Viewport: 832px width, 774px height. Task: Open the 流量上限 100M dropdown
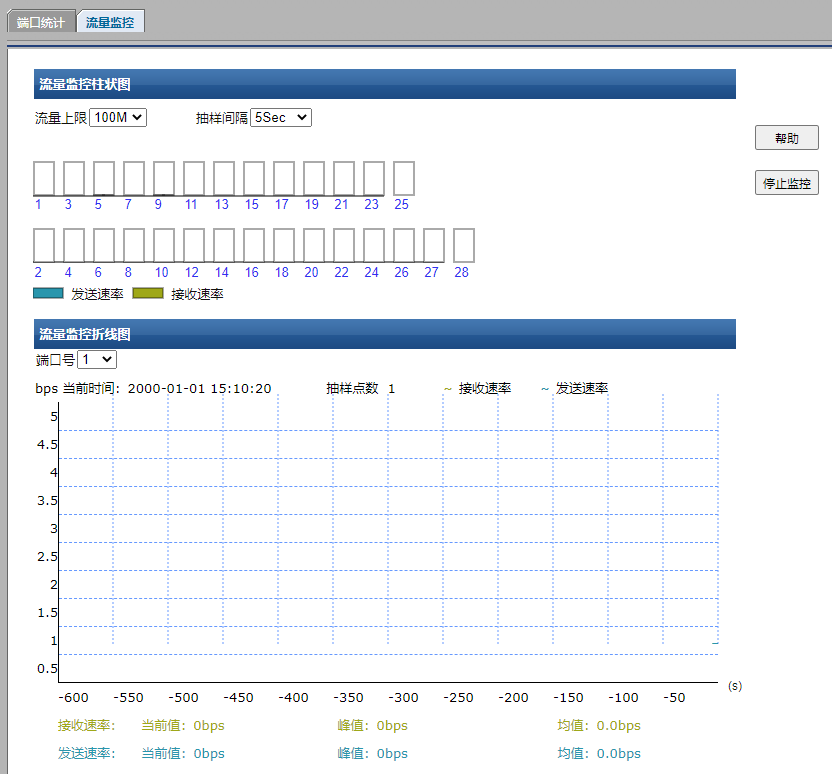click(x=118, y=117)
